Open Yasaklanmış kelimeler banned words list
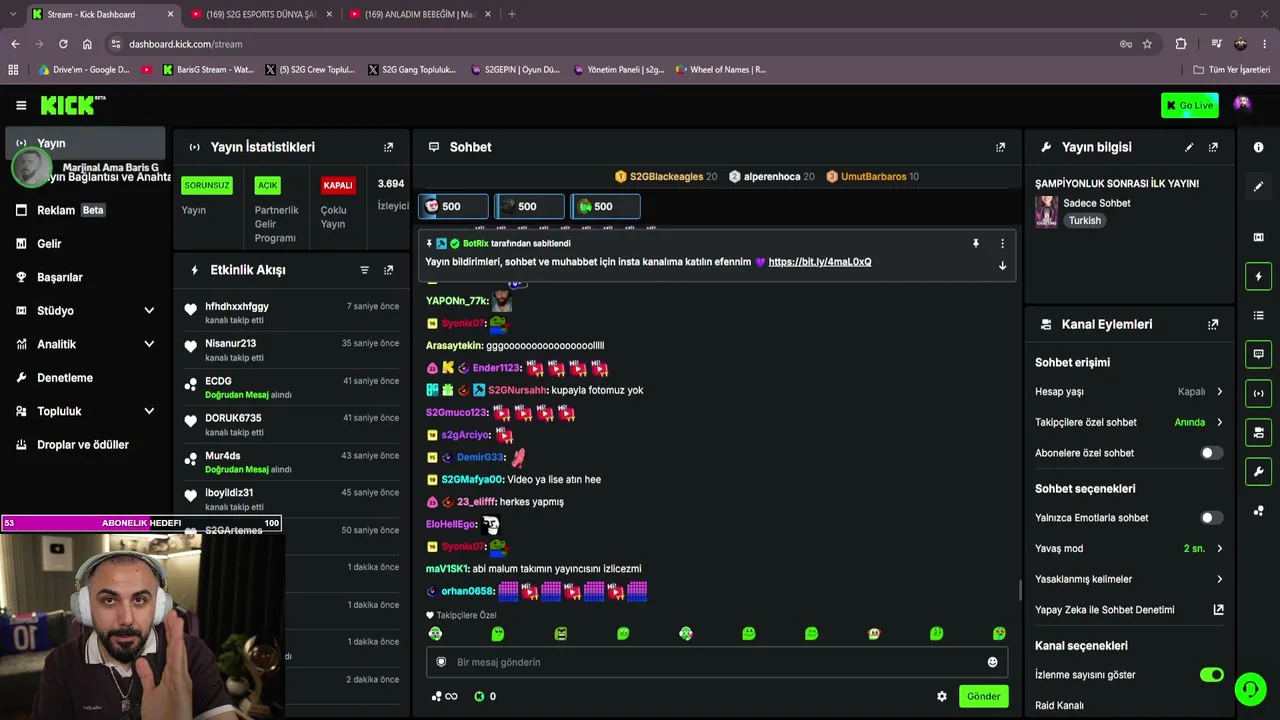Viewport: 1280px width, 720px height. pyautogui.click(x=1129, y=579)
